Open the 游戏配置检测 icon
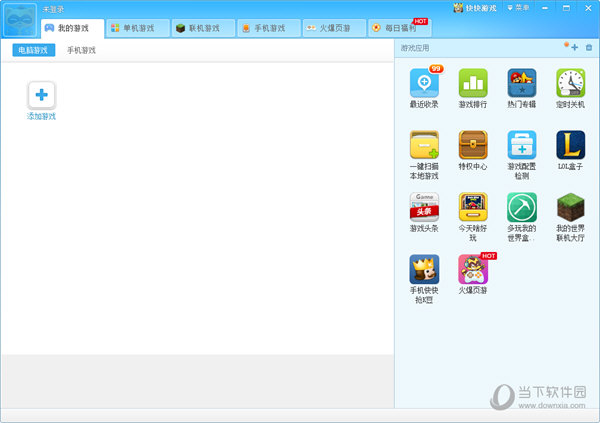 522,145
